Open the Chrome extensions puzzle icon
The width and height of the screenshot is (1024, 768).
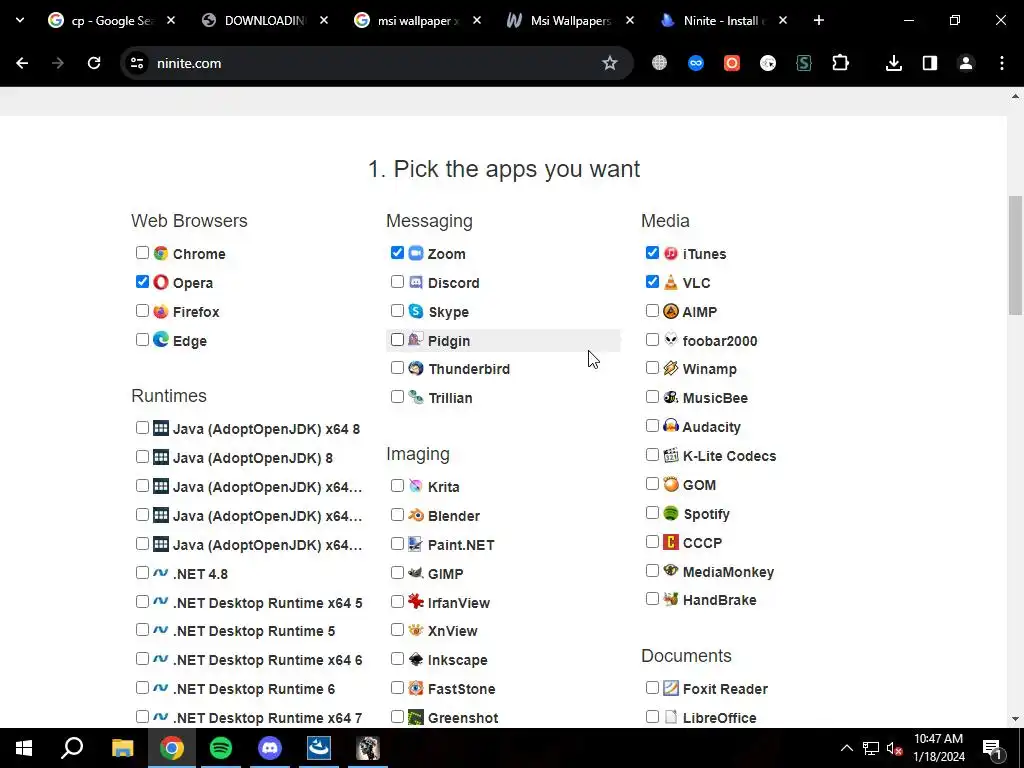tap(840, 63)
